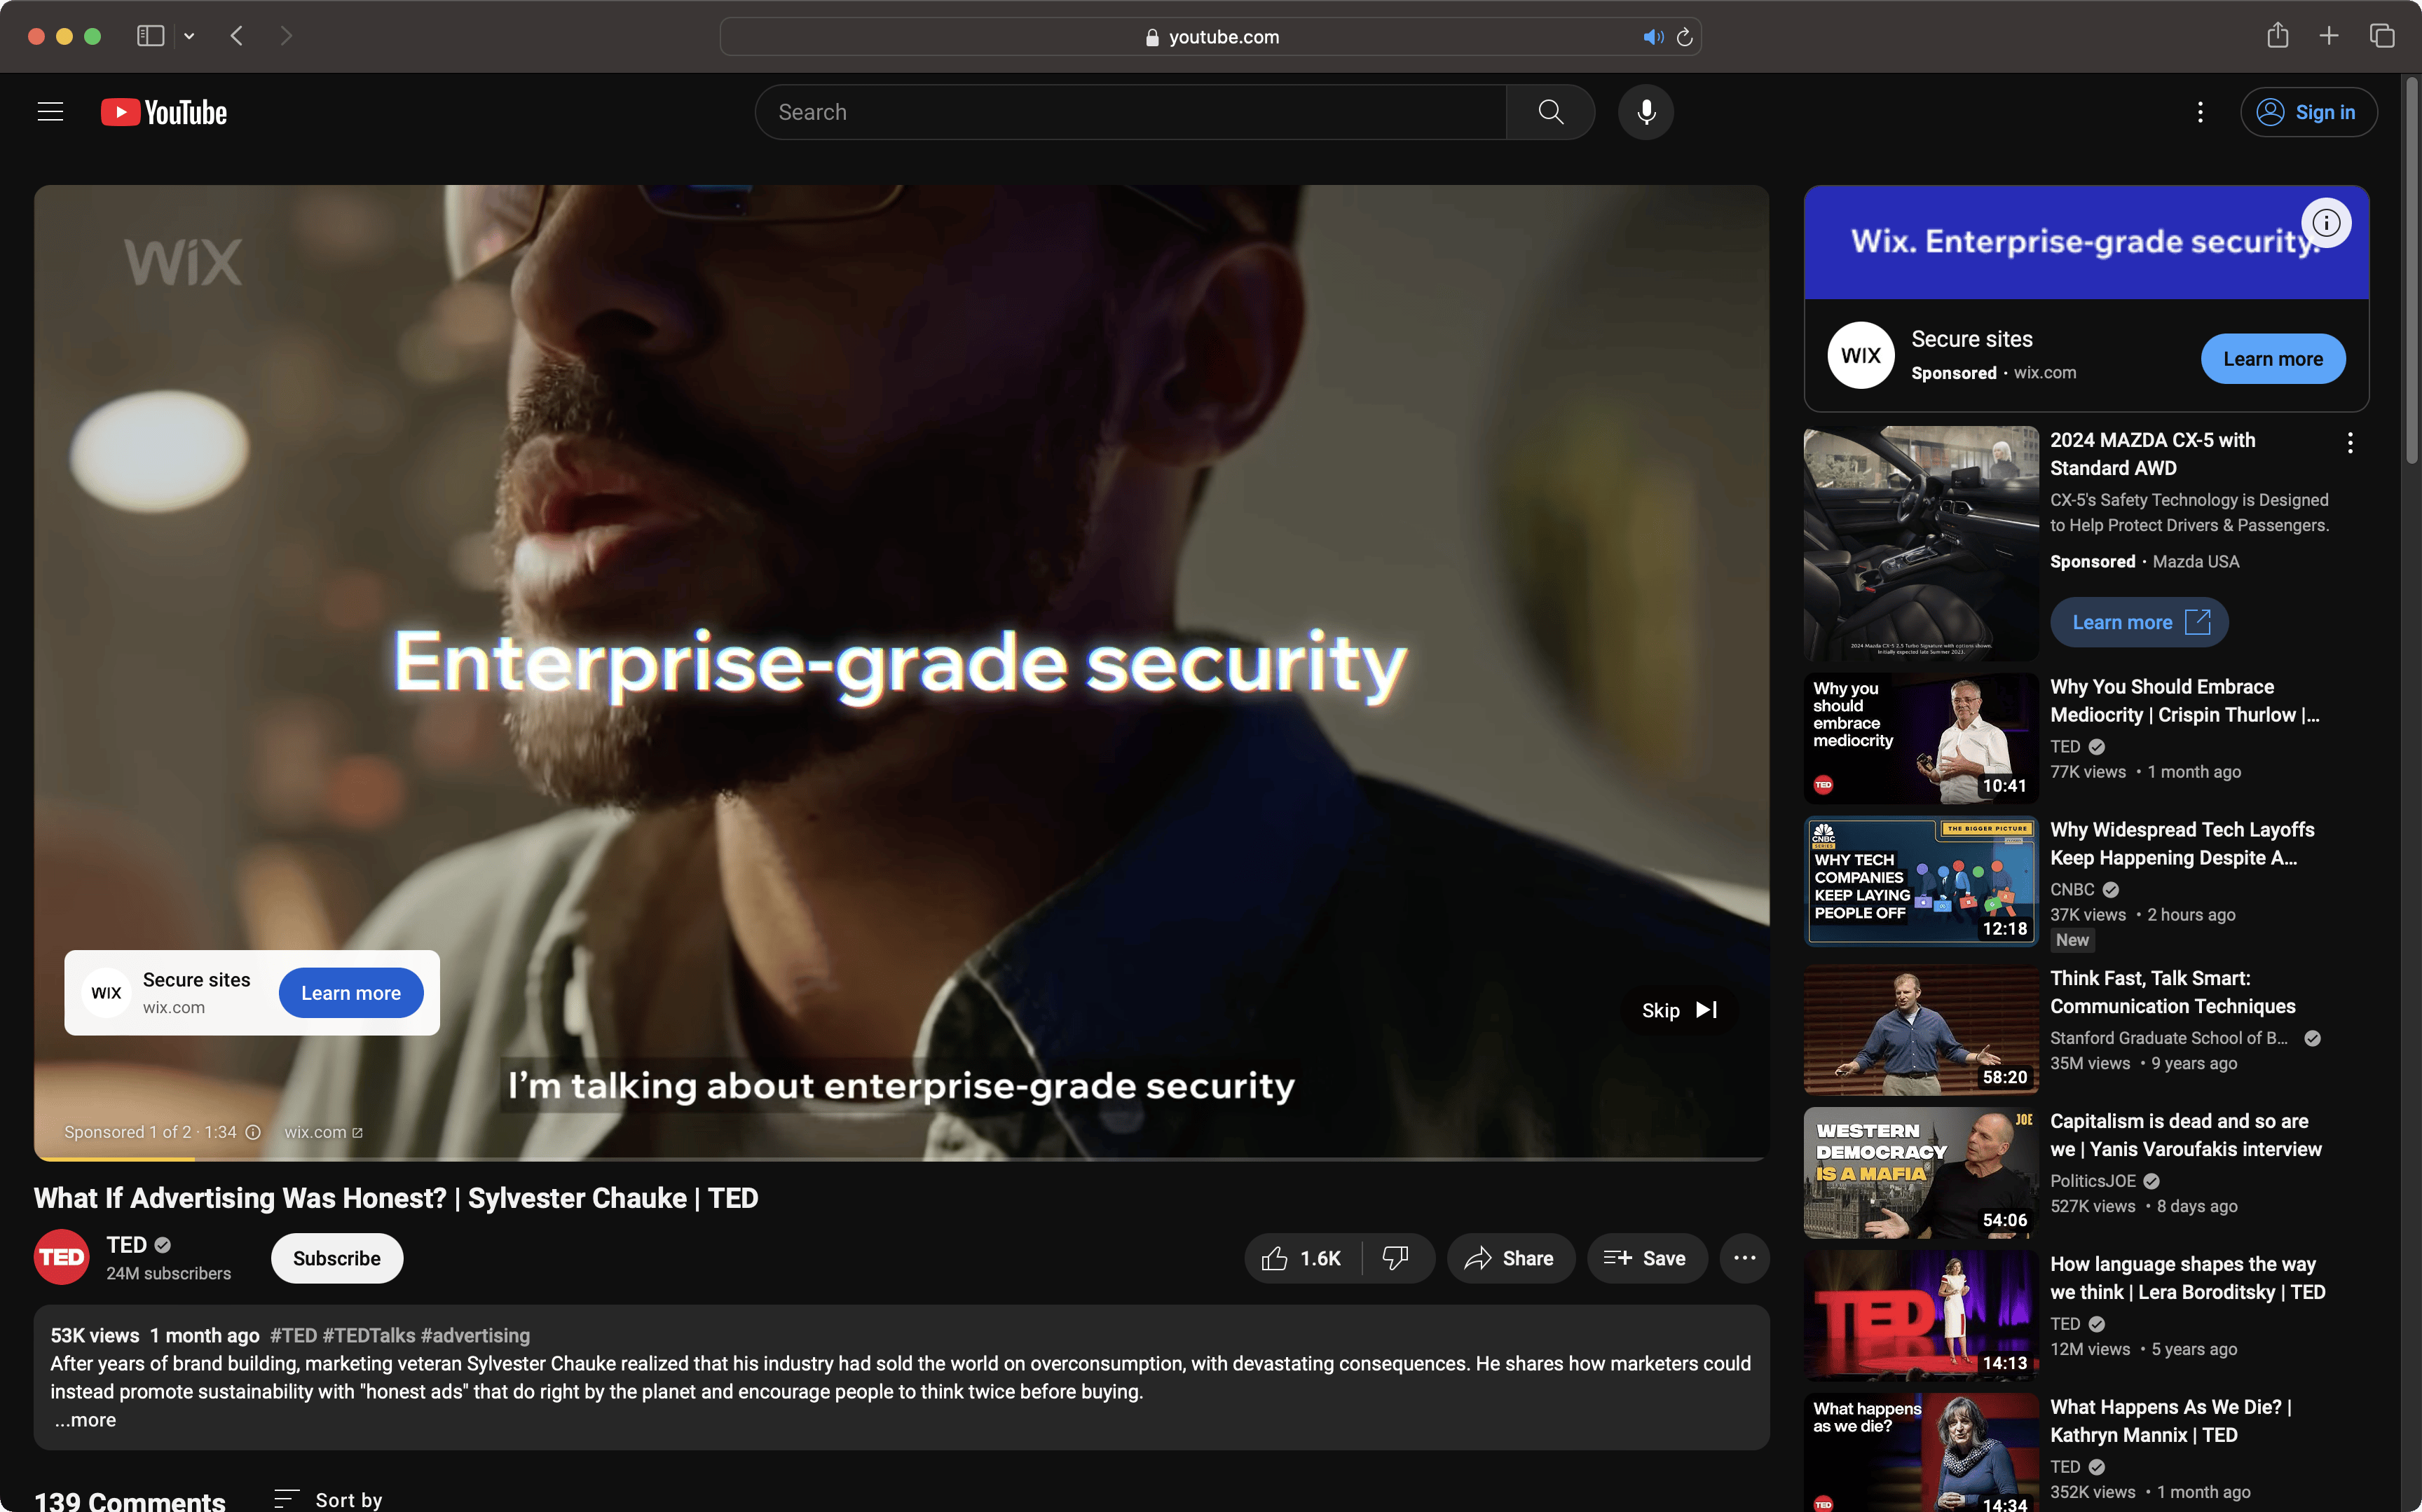Click the #advertising hashtag link
Image resolution: width=2422 pixels, height=1512 pixels.
(x=475, y=1335)
